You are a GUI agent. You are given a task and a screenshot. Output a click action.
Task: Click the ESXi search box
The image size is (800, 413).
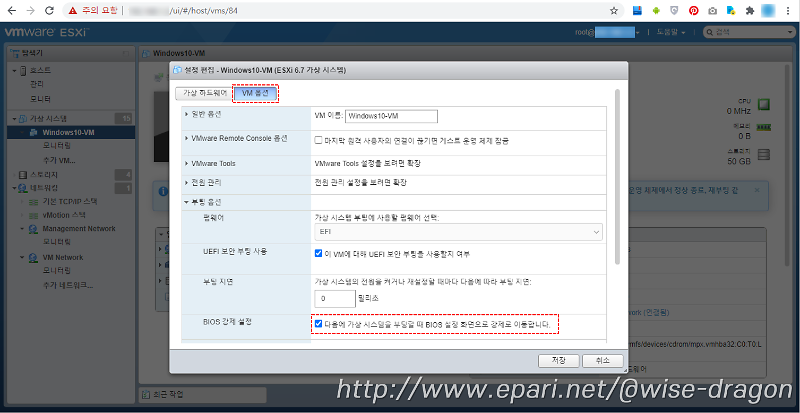click(x=748, y=32)
